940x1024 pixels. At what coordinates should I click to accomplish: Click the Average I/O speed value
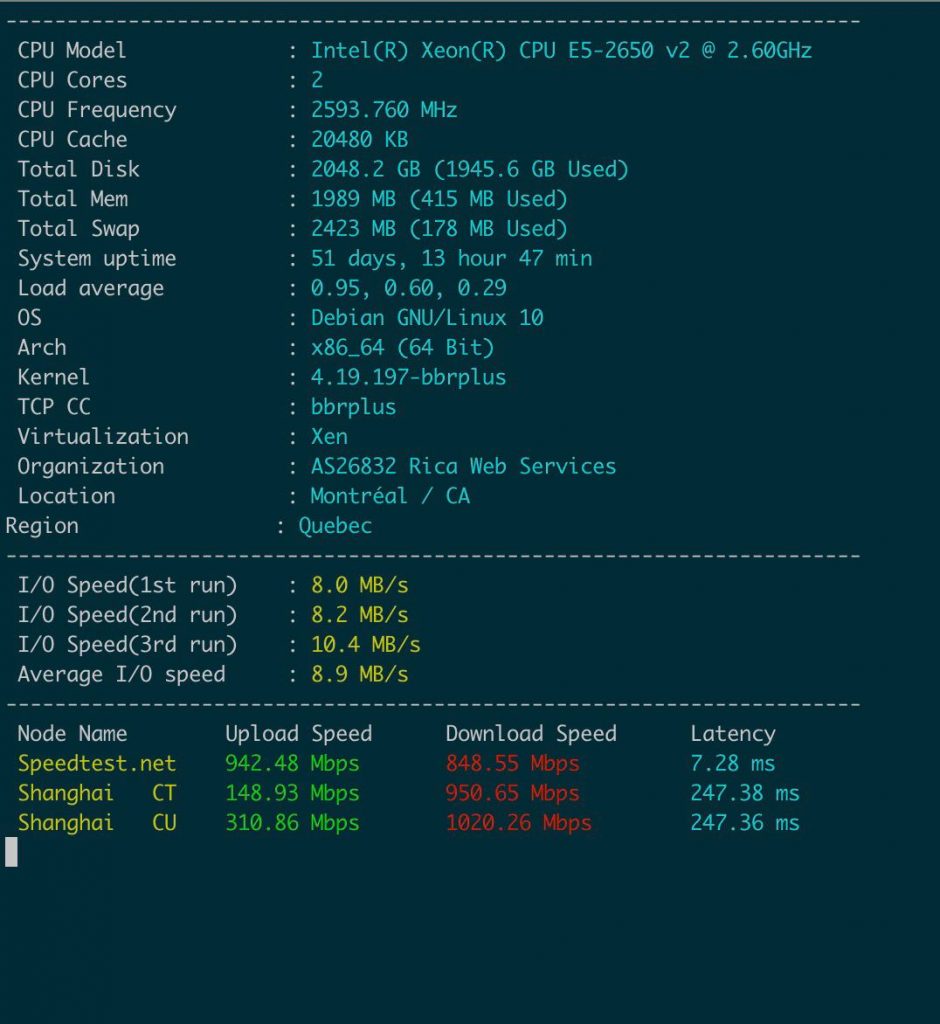pyautogui.click(x=359, y=675)
